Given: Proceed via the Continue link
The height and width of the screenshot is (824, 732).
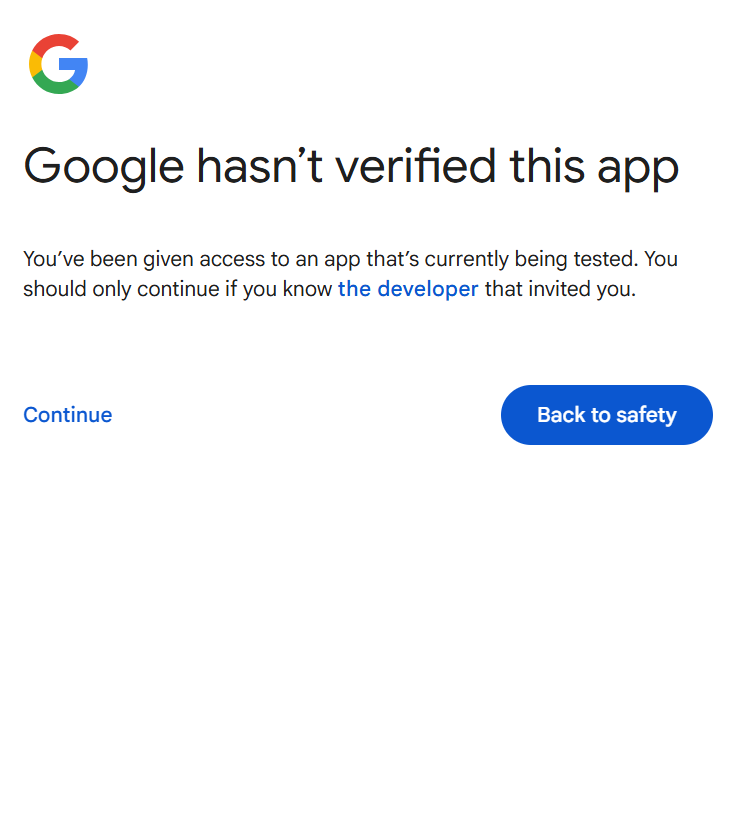Looking at the screenshot, I should point(67,415).
